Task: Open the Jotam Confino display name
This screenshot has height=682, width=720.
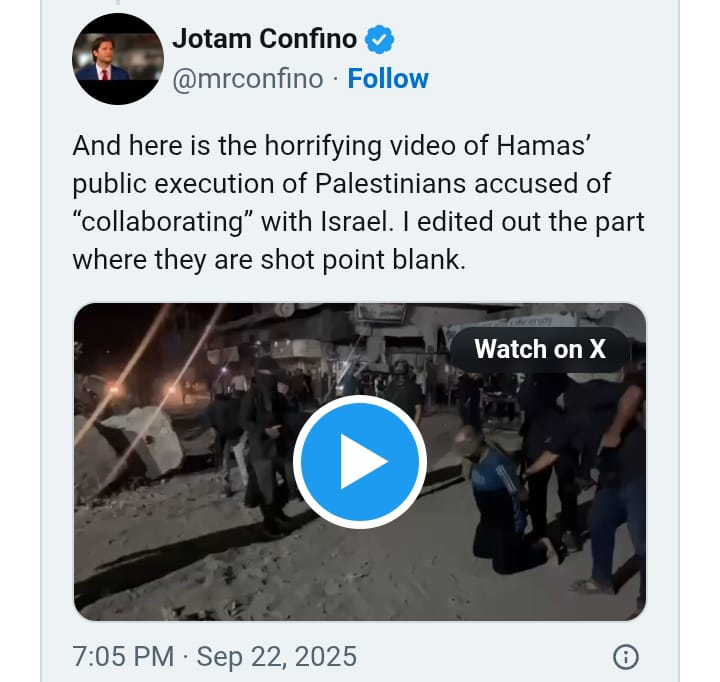Action: [x=264, y=39]
